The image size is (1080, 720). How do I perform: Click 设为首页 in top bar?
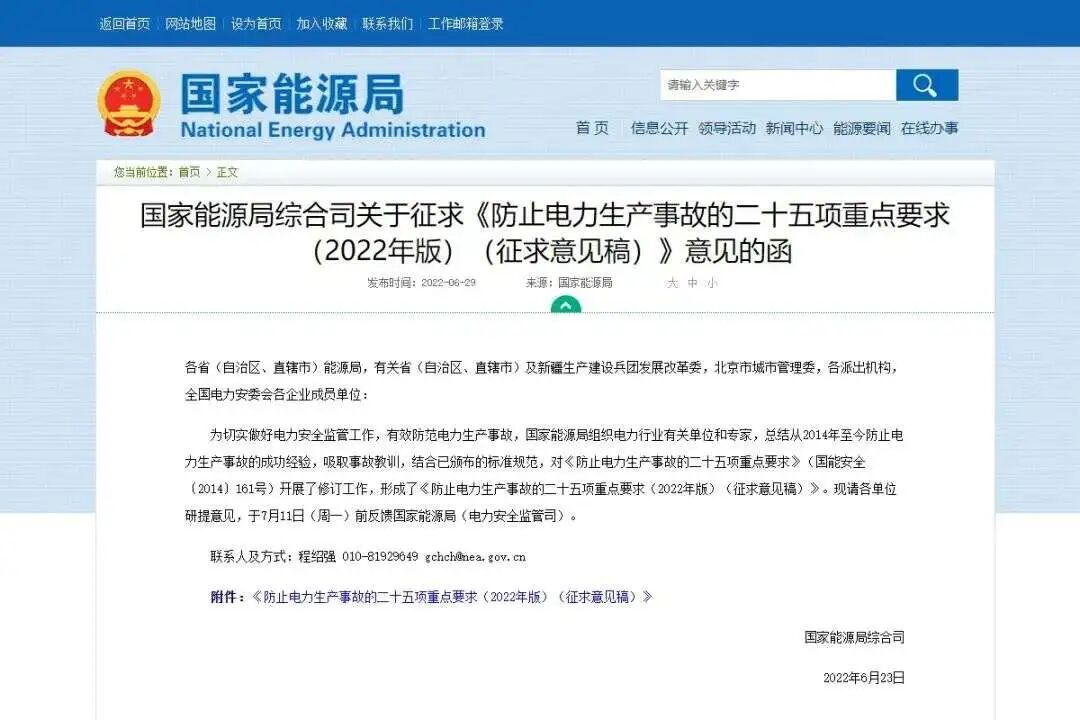(x=256, y=24)
